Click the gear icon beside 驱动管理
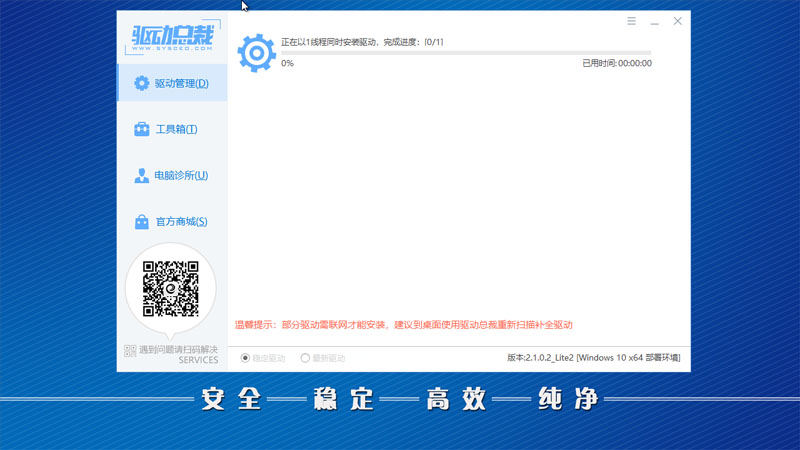 tap(141, 83)
